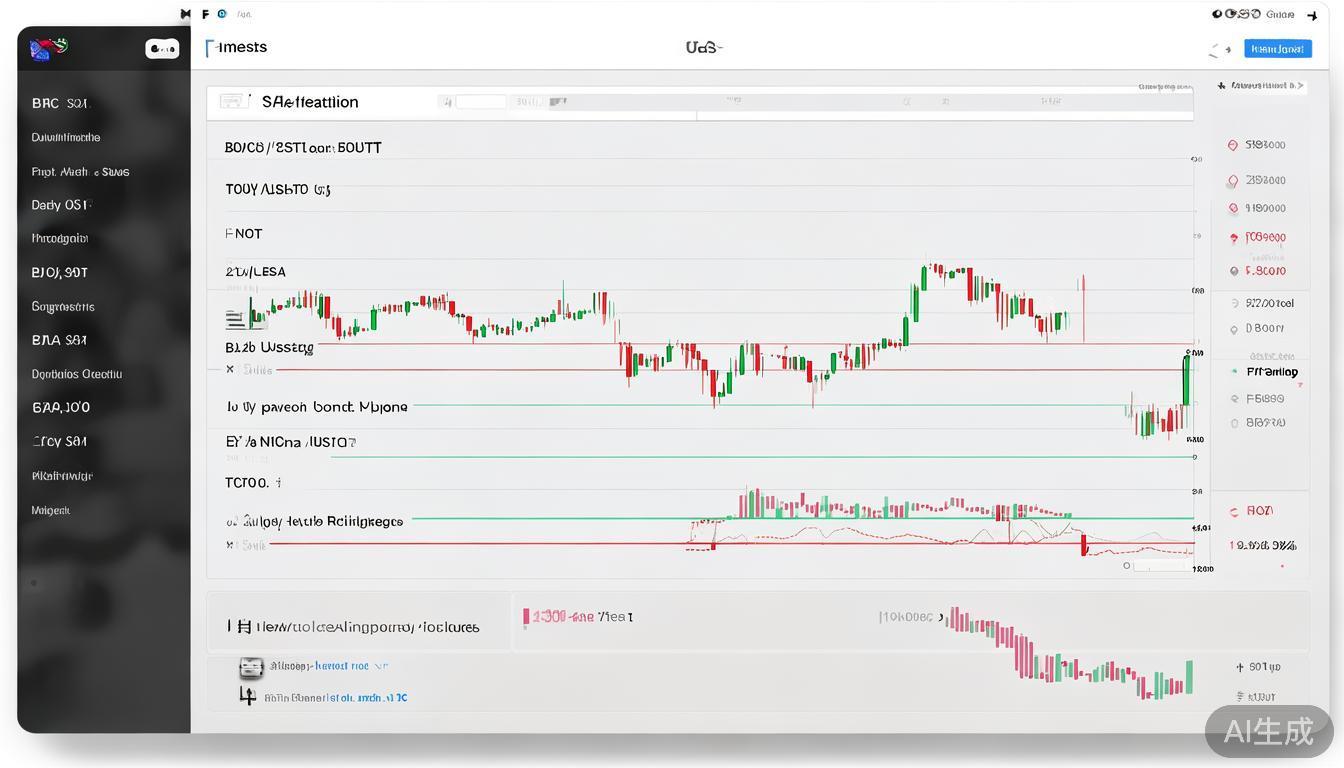
Task: Click the arrow icon at top-right corner
Action: tap(1312, 15)
